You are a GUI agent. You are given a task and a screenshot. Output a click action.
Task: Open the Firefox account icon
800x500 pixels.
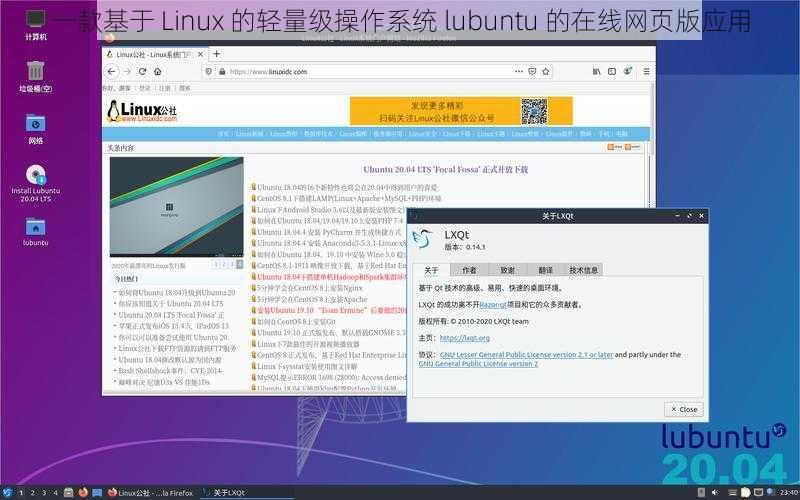[628, 71]
